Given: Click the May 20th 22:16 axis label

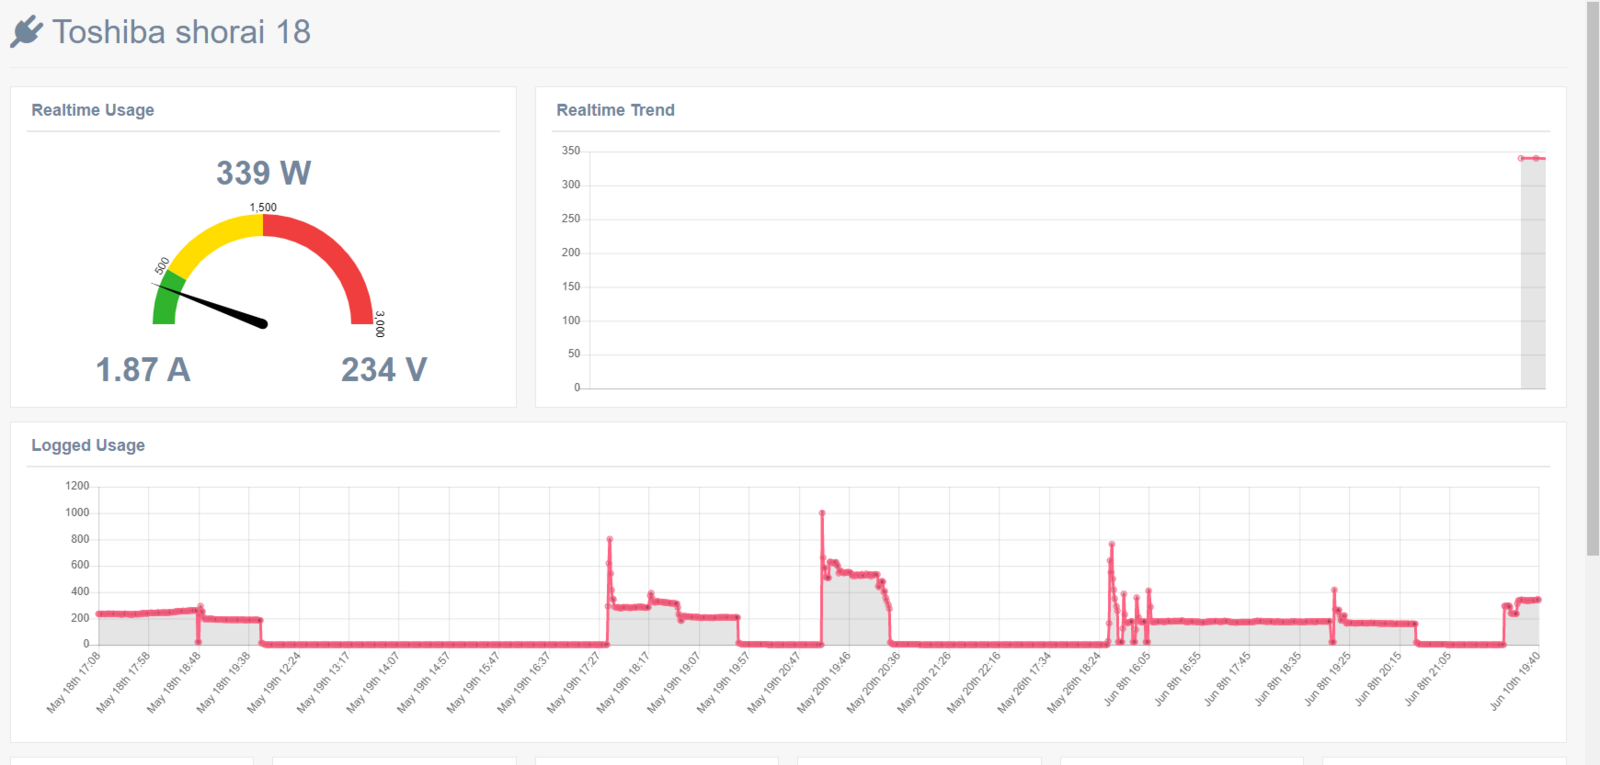Looking at the screenshot, I should [x=974, y=682].
